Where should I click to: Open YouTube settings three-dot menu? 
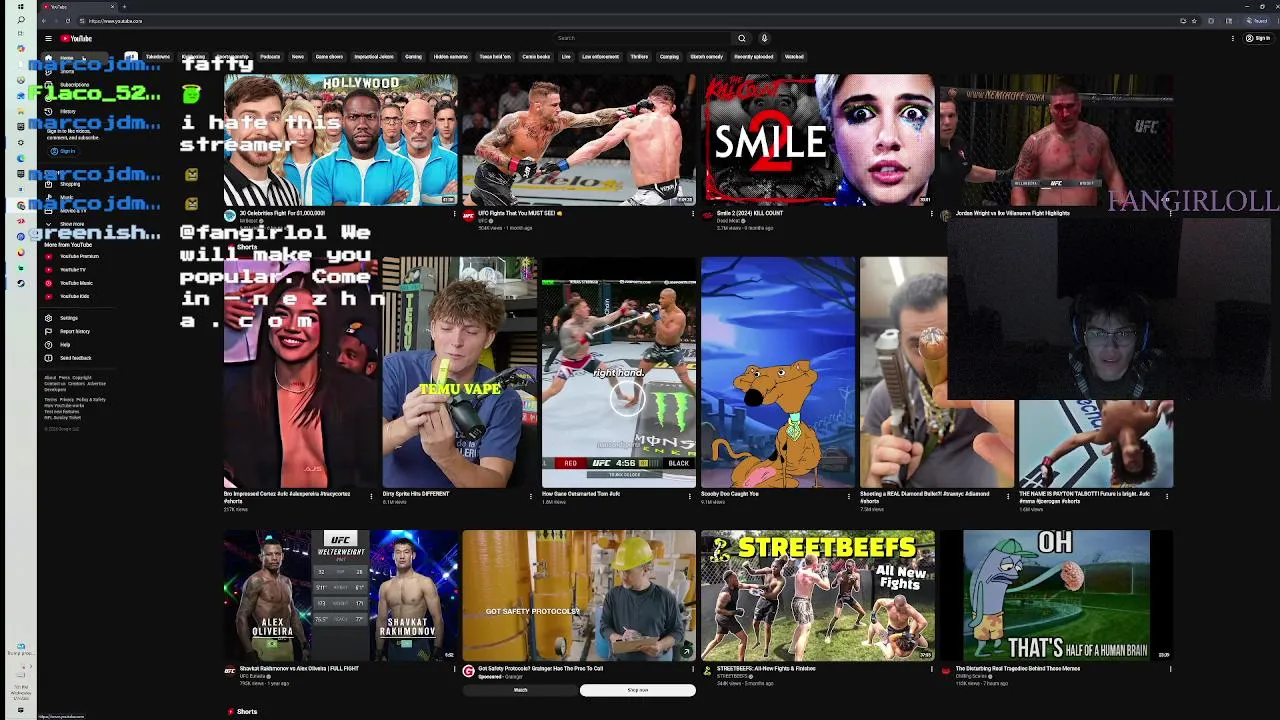[1233, 38]
